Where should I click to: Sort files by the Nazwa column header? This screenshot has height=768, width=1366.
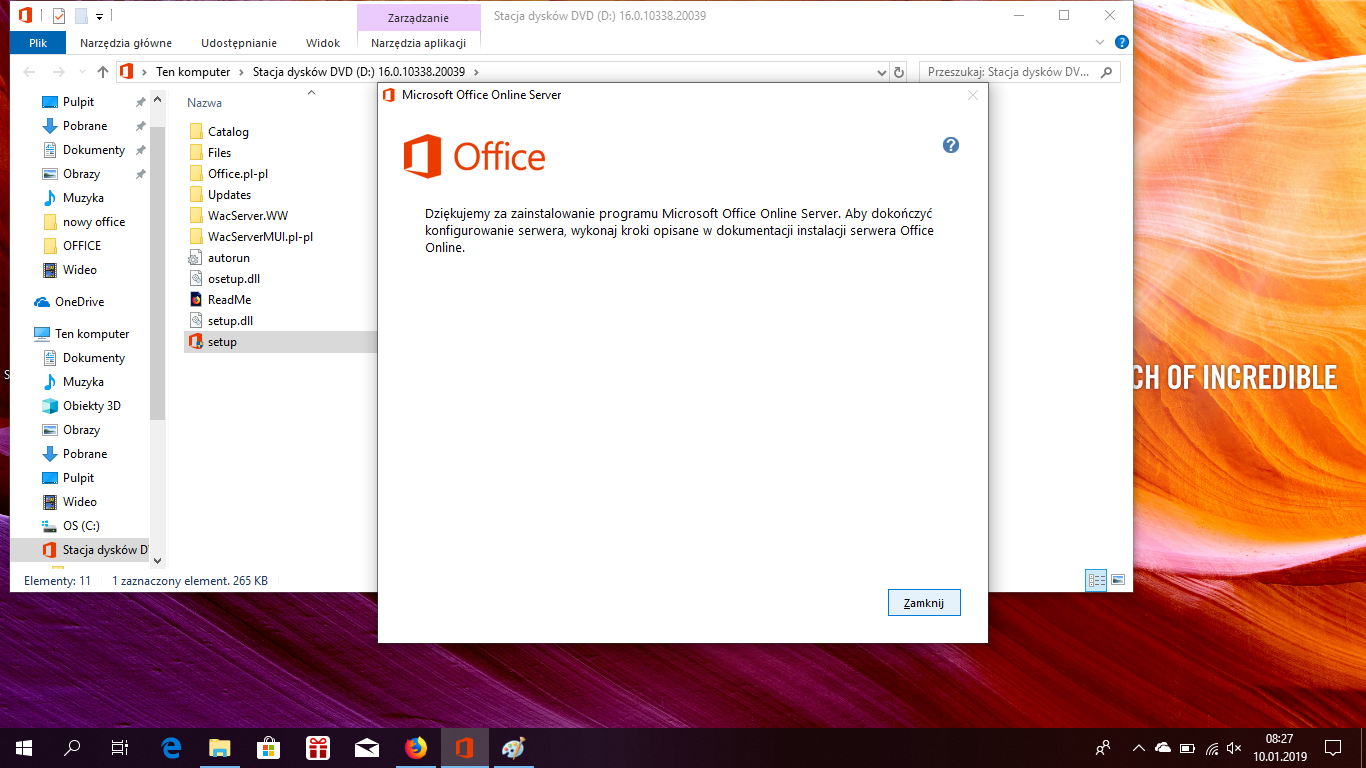[x=205, y=103]
